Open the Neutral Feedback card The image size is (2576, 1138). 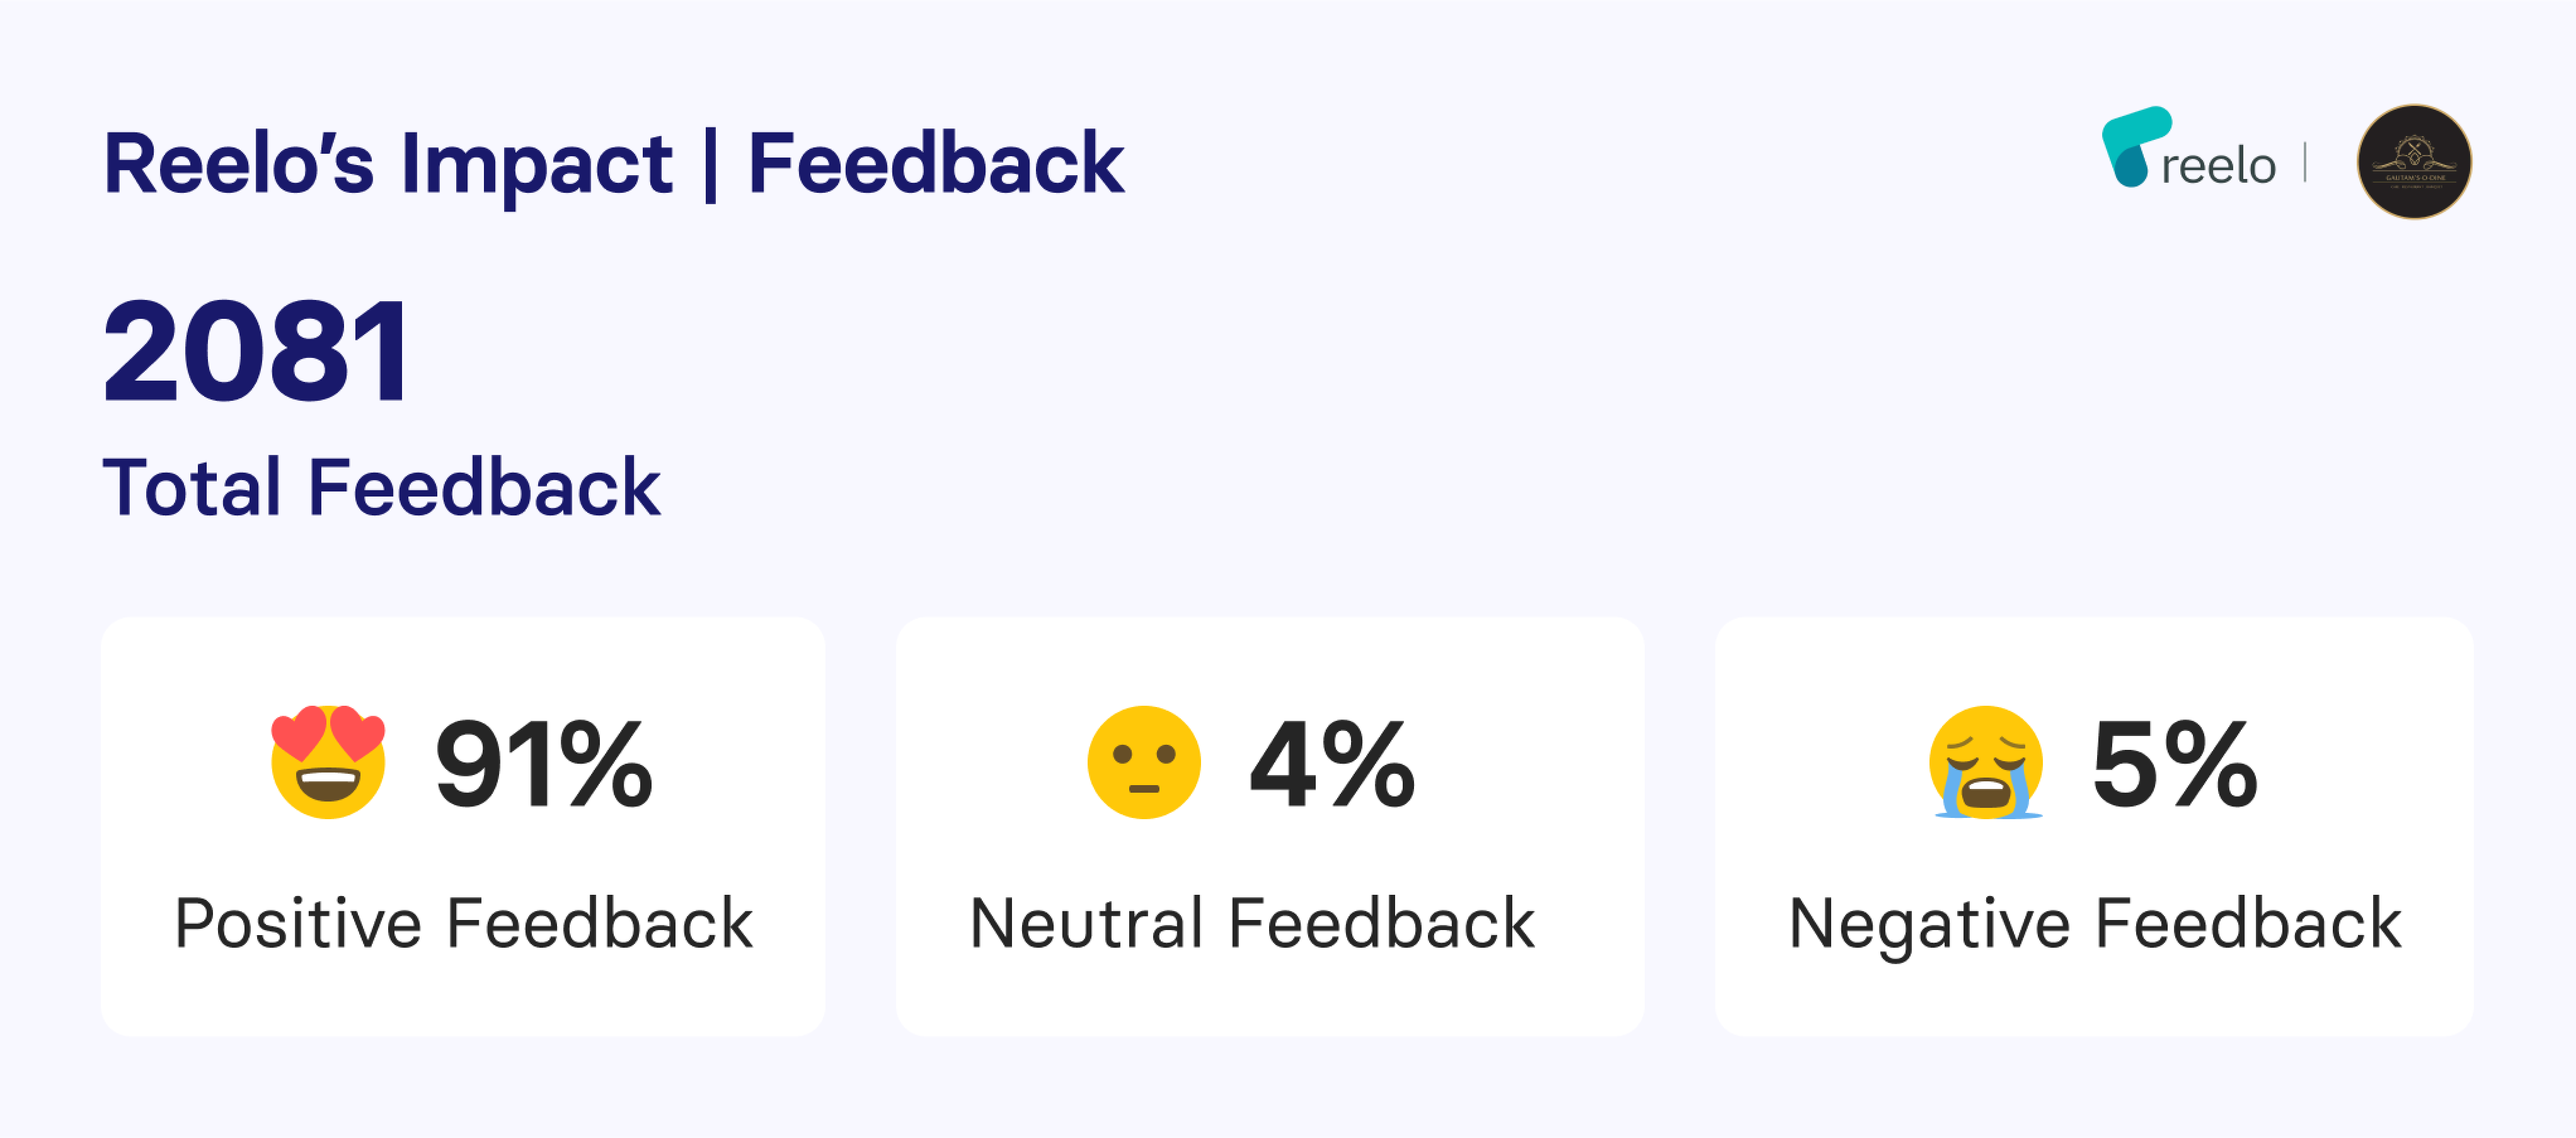[1270, 827]
